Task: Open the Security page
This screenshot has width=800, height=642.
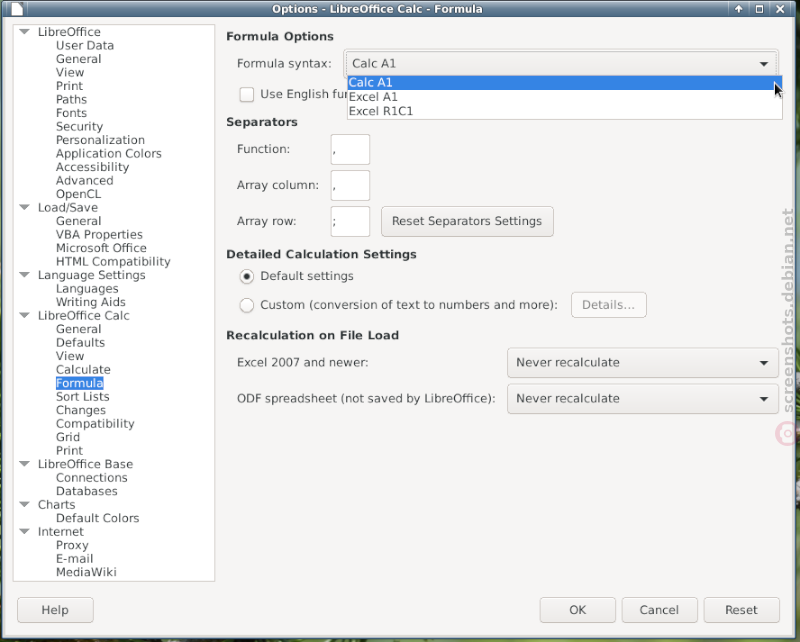Action: click(80, 127)
